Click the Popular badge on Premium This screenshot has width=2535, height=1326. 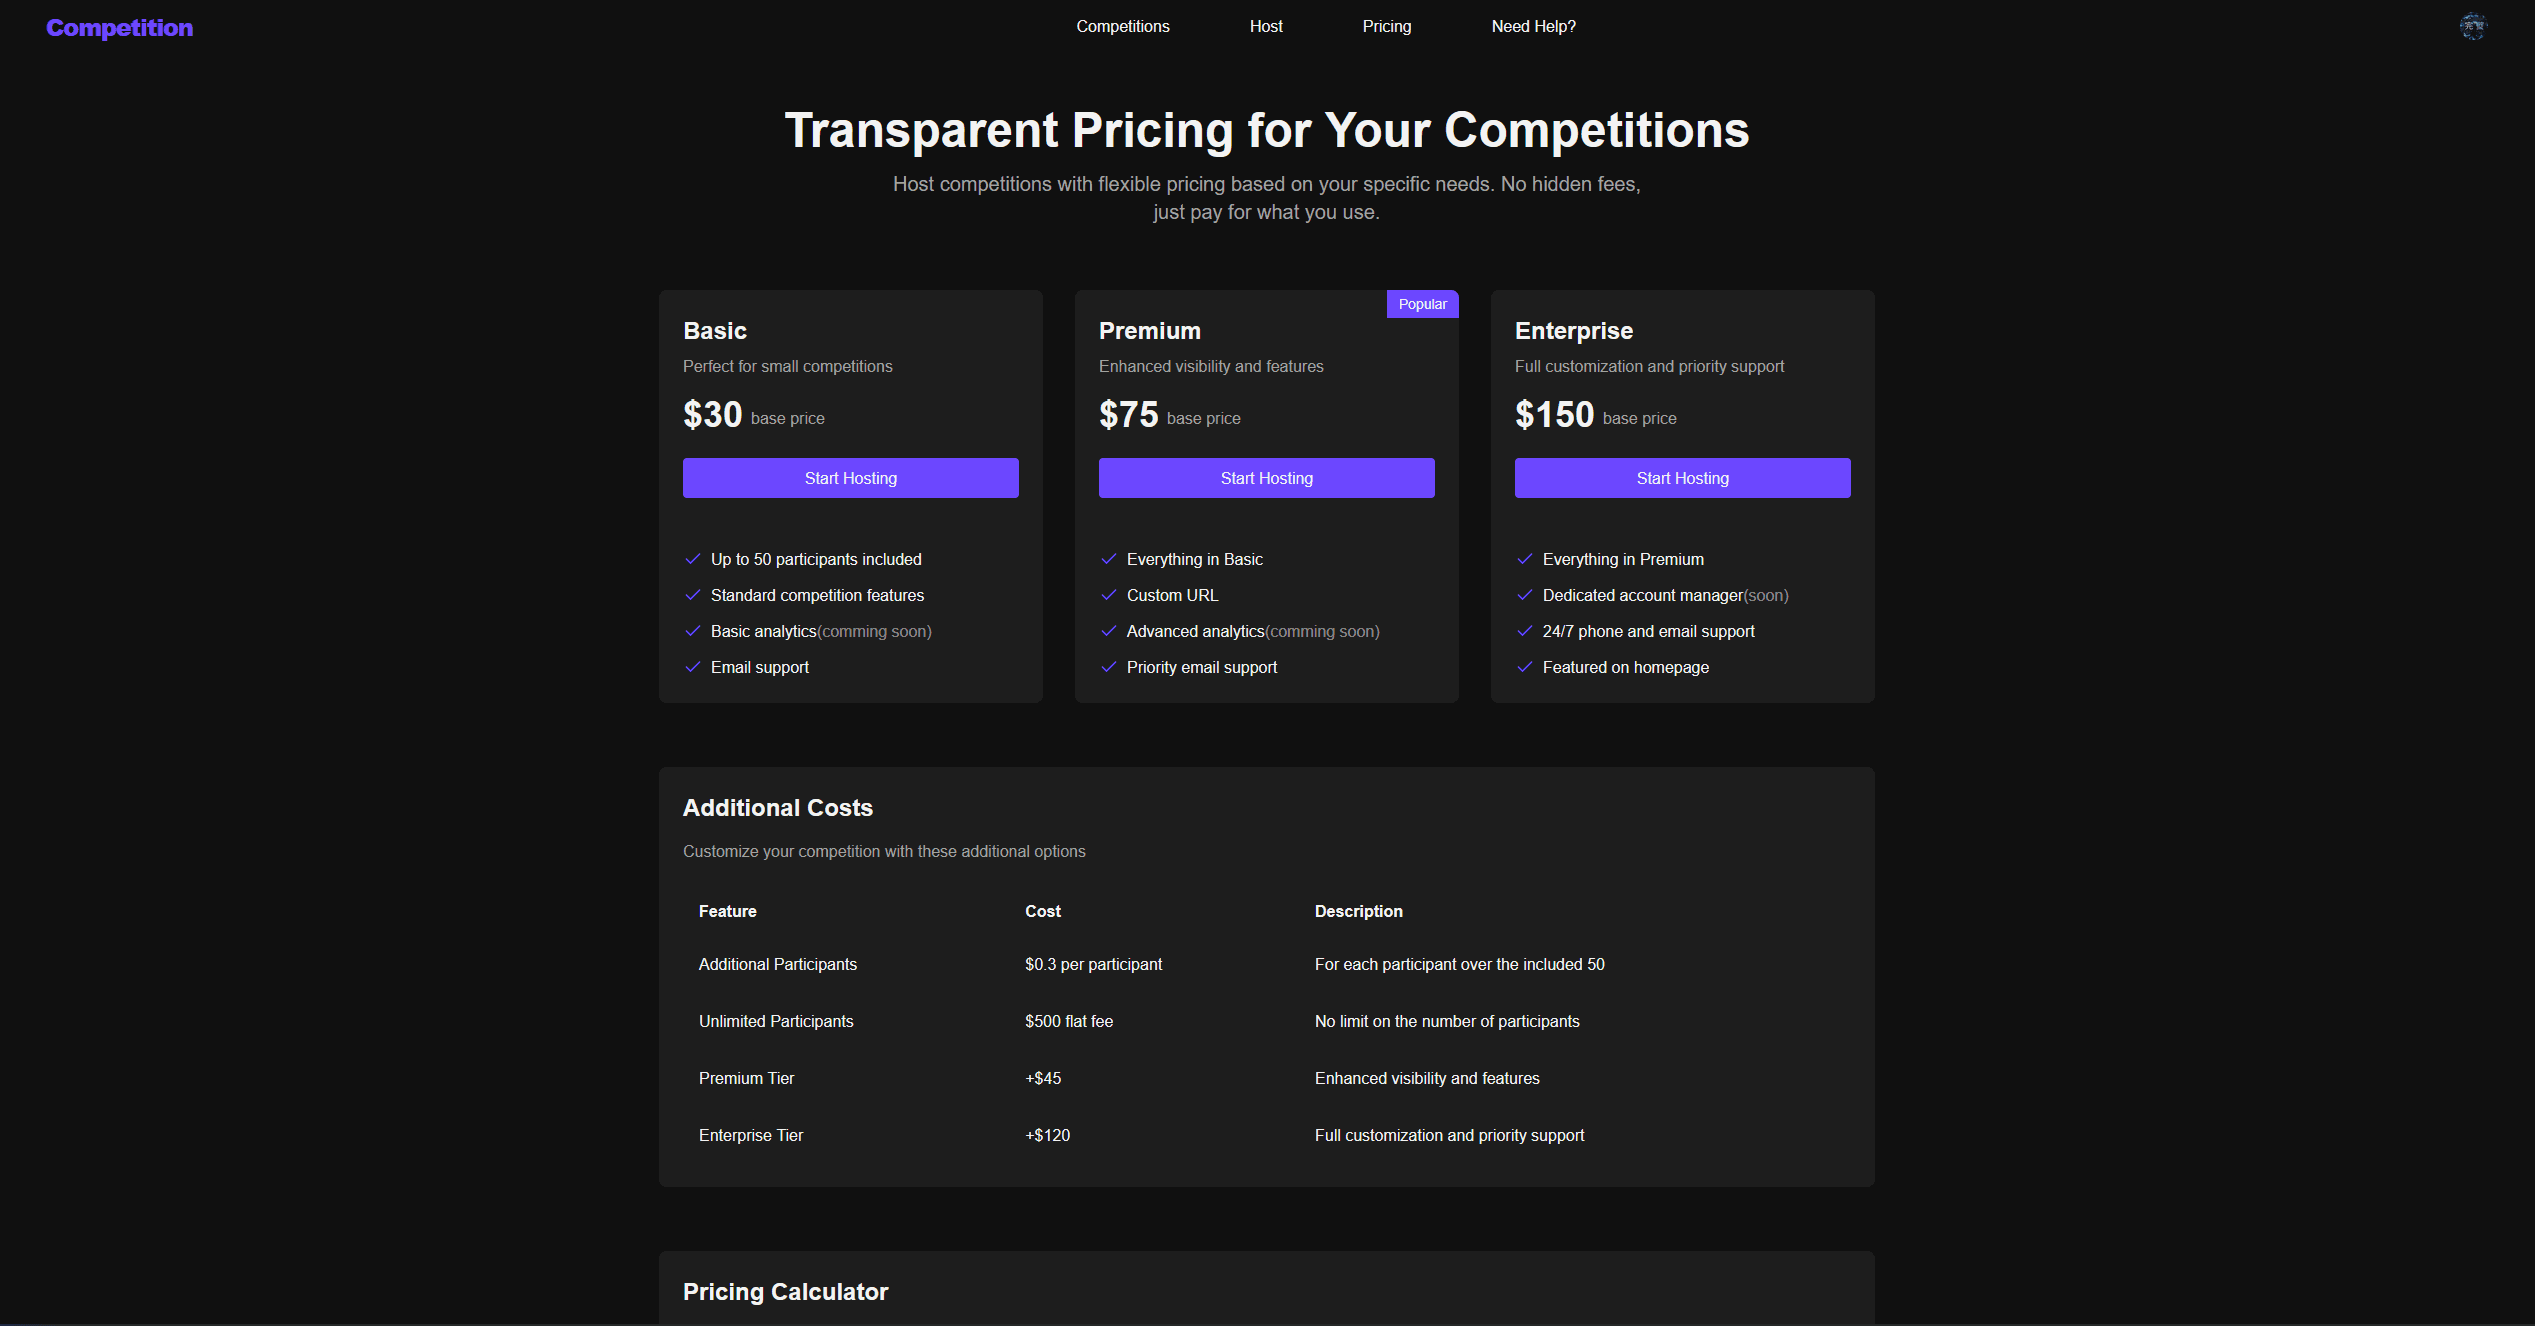point(1423,304)
